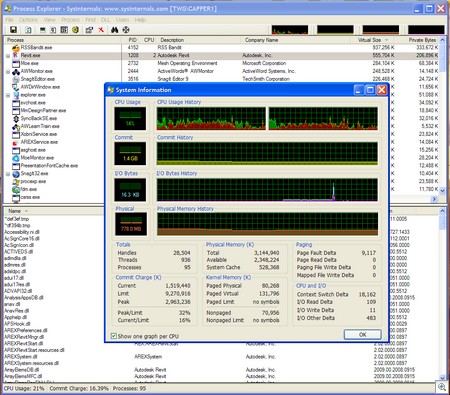Screen dimensions: 450x395
Task: Click the mini CPU usage graph in toolbar
Action: [290, 30]
